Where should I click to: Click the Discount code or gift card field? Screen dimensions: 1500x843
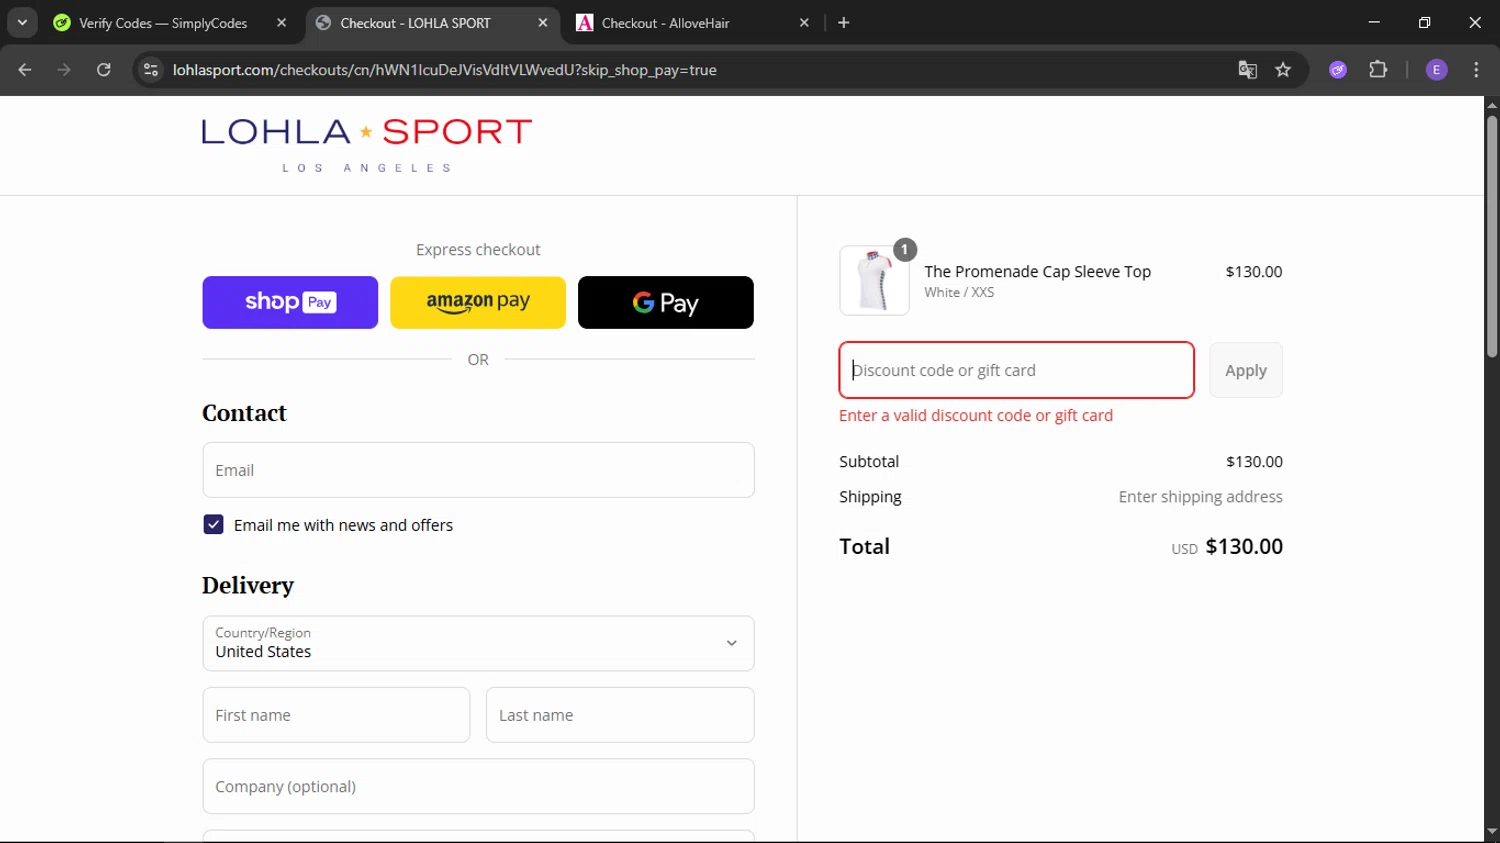pyautogui.click(x=1016, y=370)
